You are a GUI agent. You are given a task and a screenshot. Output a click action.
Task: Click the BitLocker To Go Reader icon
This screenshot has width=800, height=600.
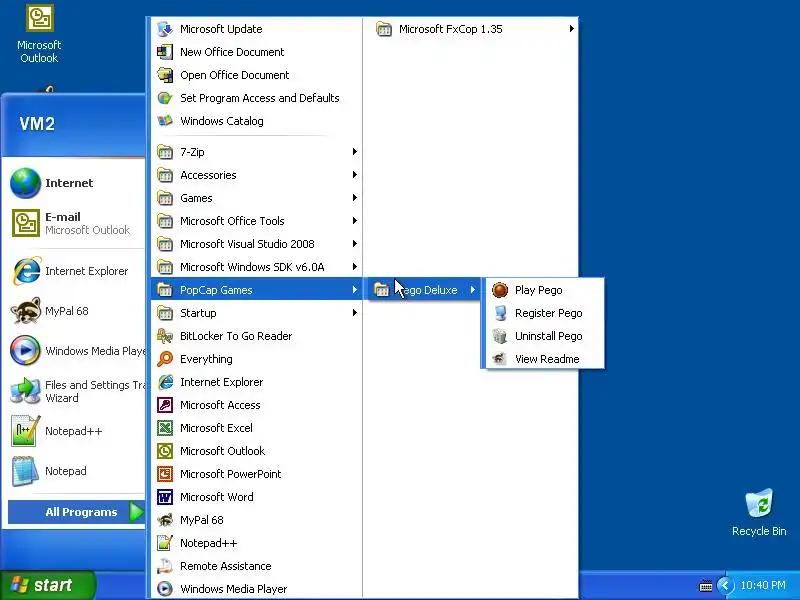point(165,336)
